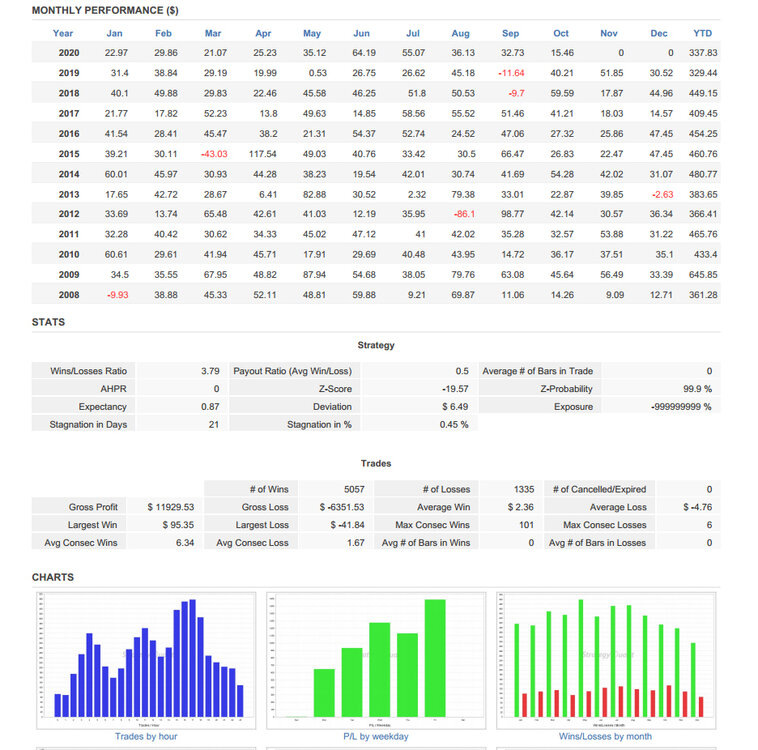Click the Gross Loss value $ -6351.53

[x=342, y=507]
